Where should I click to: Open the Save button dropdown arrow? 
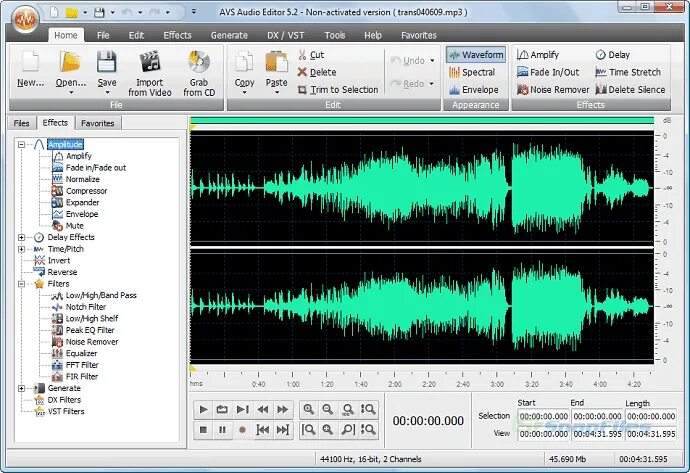click(x=107, y=93)
